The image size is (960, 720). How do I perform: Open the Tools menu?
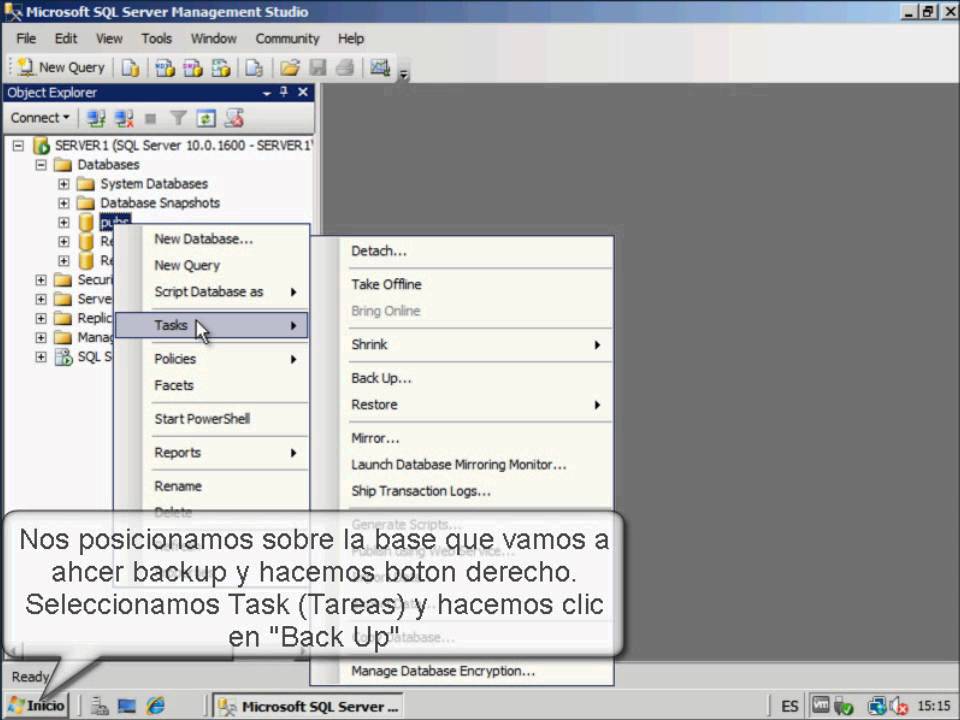click(156, 39)
